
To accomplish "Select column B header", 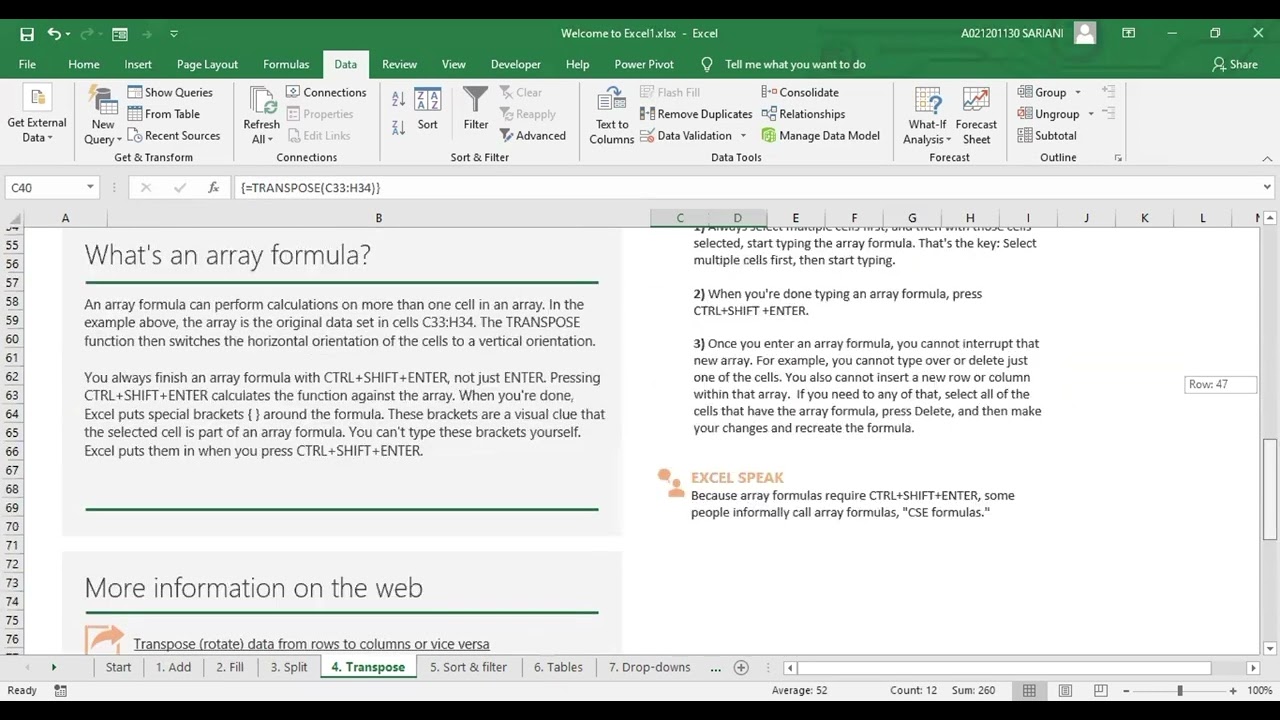I will pos(378,218).
